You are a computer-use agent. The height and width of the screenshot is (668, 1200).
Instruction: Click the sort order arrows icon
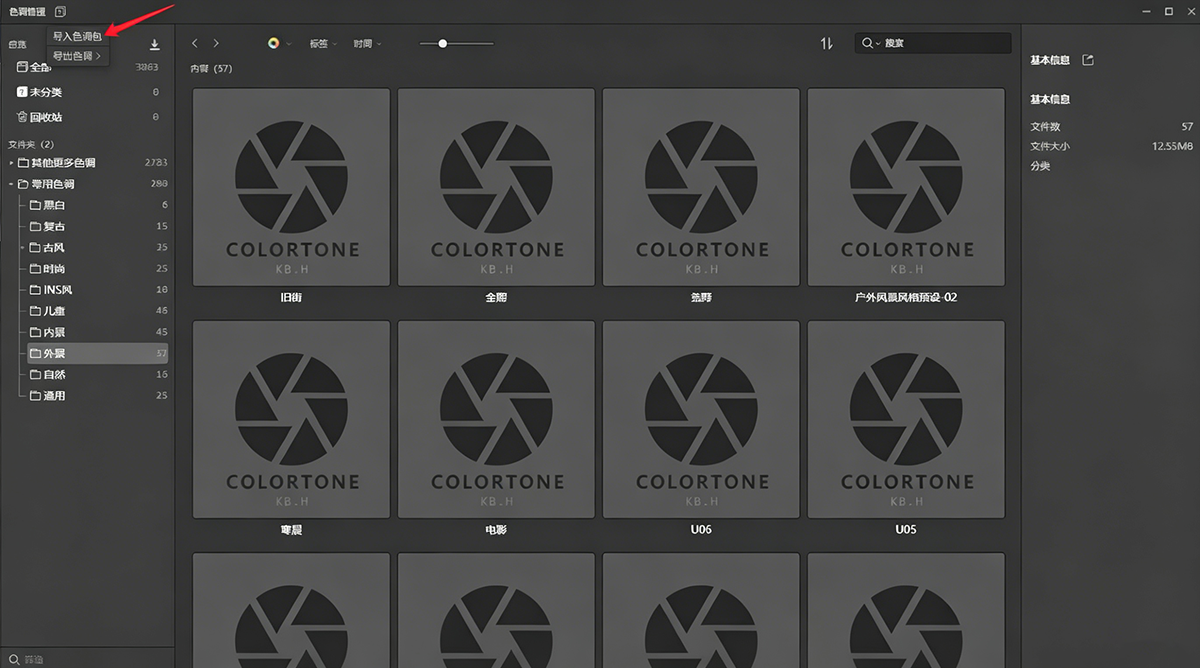827,44
